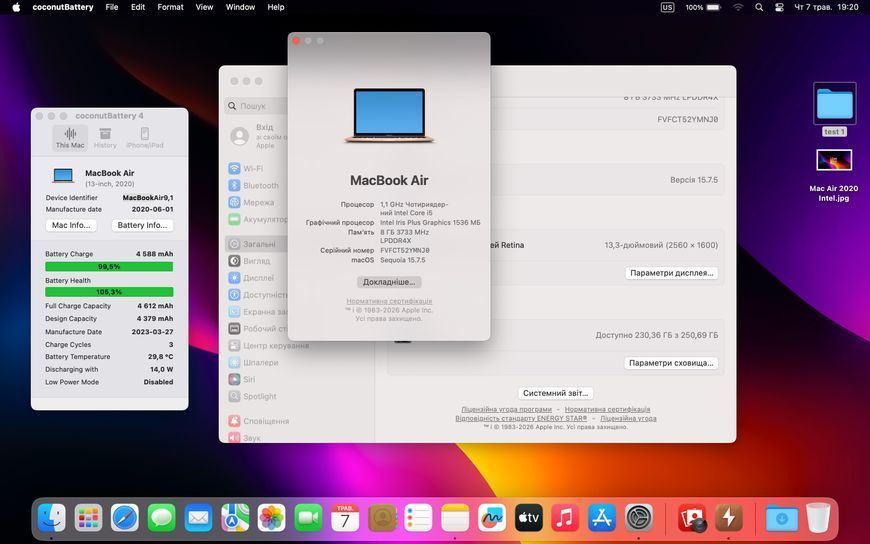The width and height of the screenshot is (870, 544).
Task: Click the Пошук search field in Settings
Action: pos(257,105)
